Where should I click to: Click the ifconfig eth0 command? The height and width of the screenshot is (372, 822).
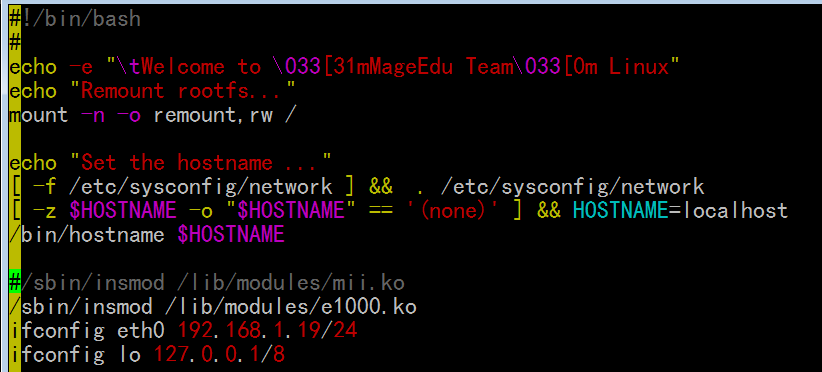pos(87,331)
